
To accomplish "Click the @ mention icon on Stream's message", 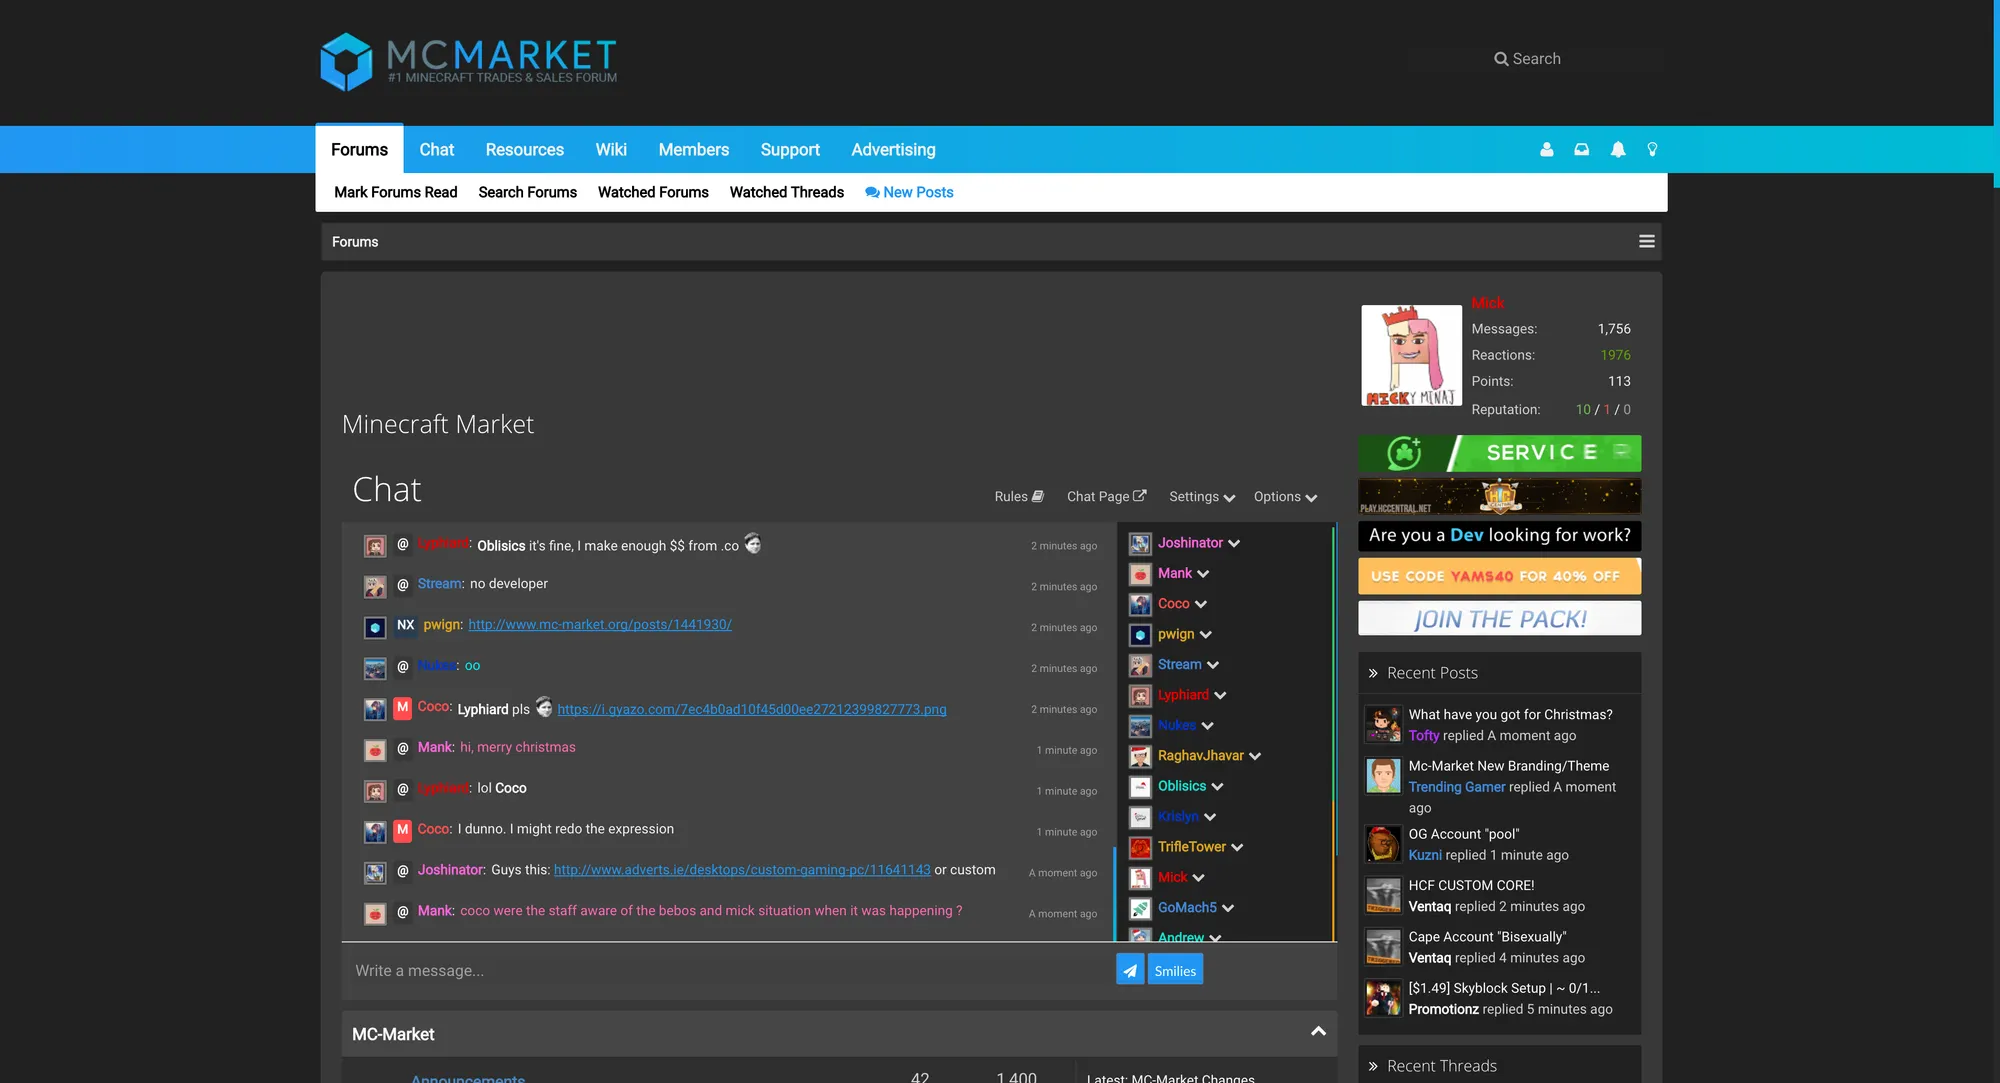I will 403,584.
